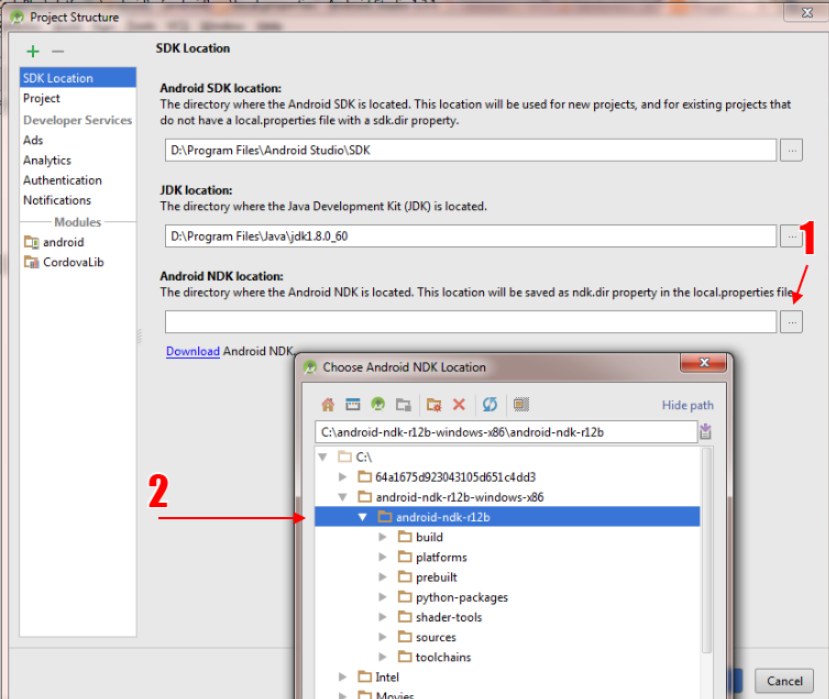Expand the Intel folder

343,677
